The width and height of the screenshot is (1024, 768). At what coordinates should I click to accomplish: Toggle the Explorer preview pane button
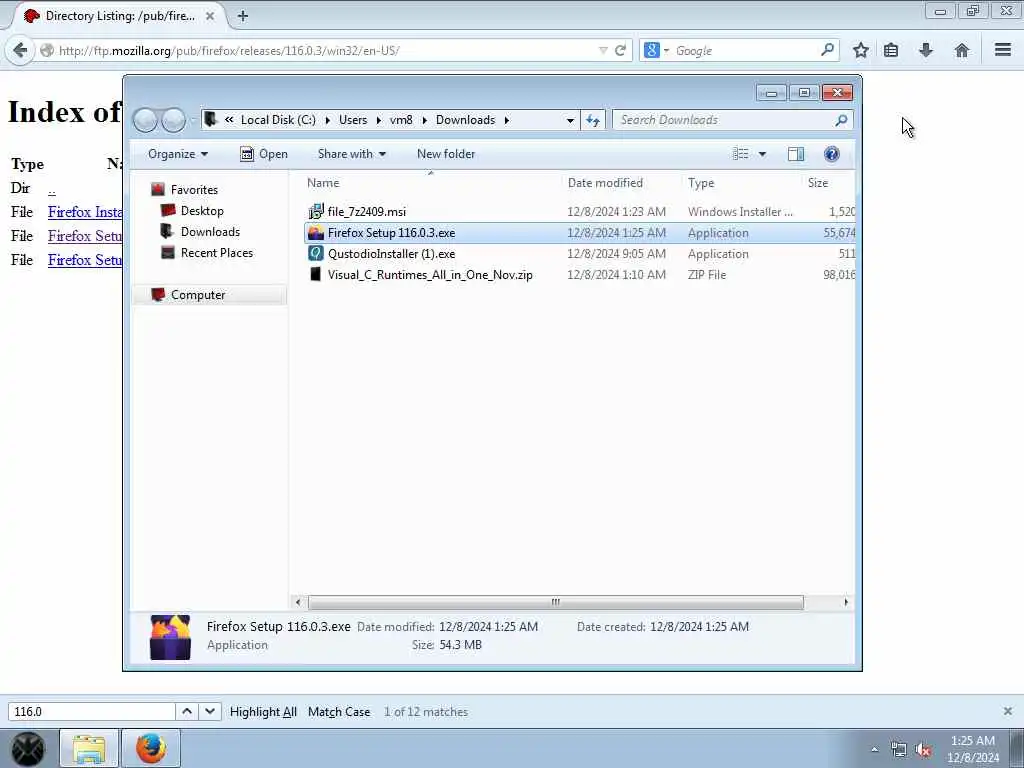[795, 154]
